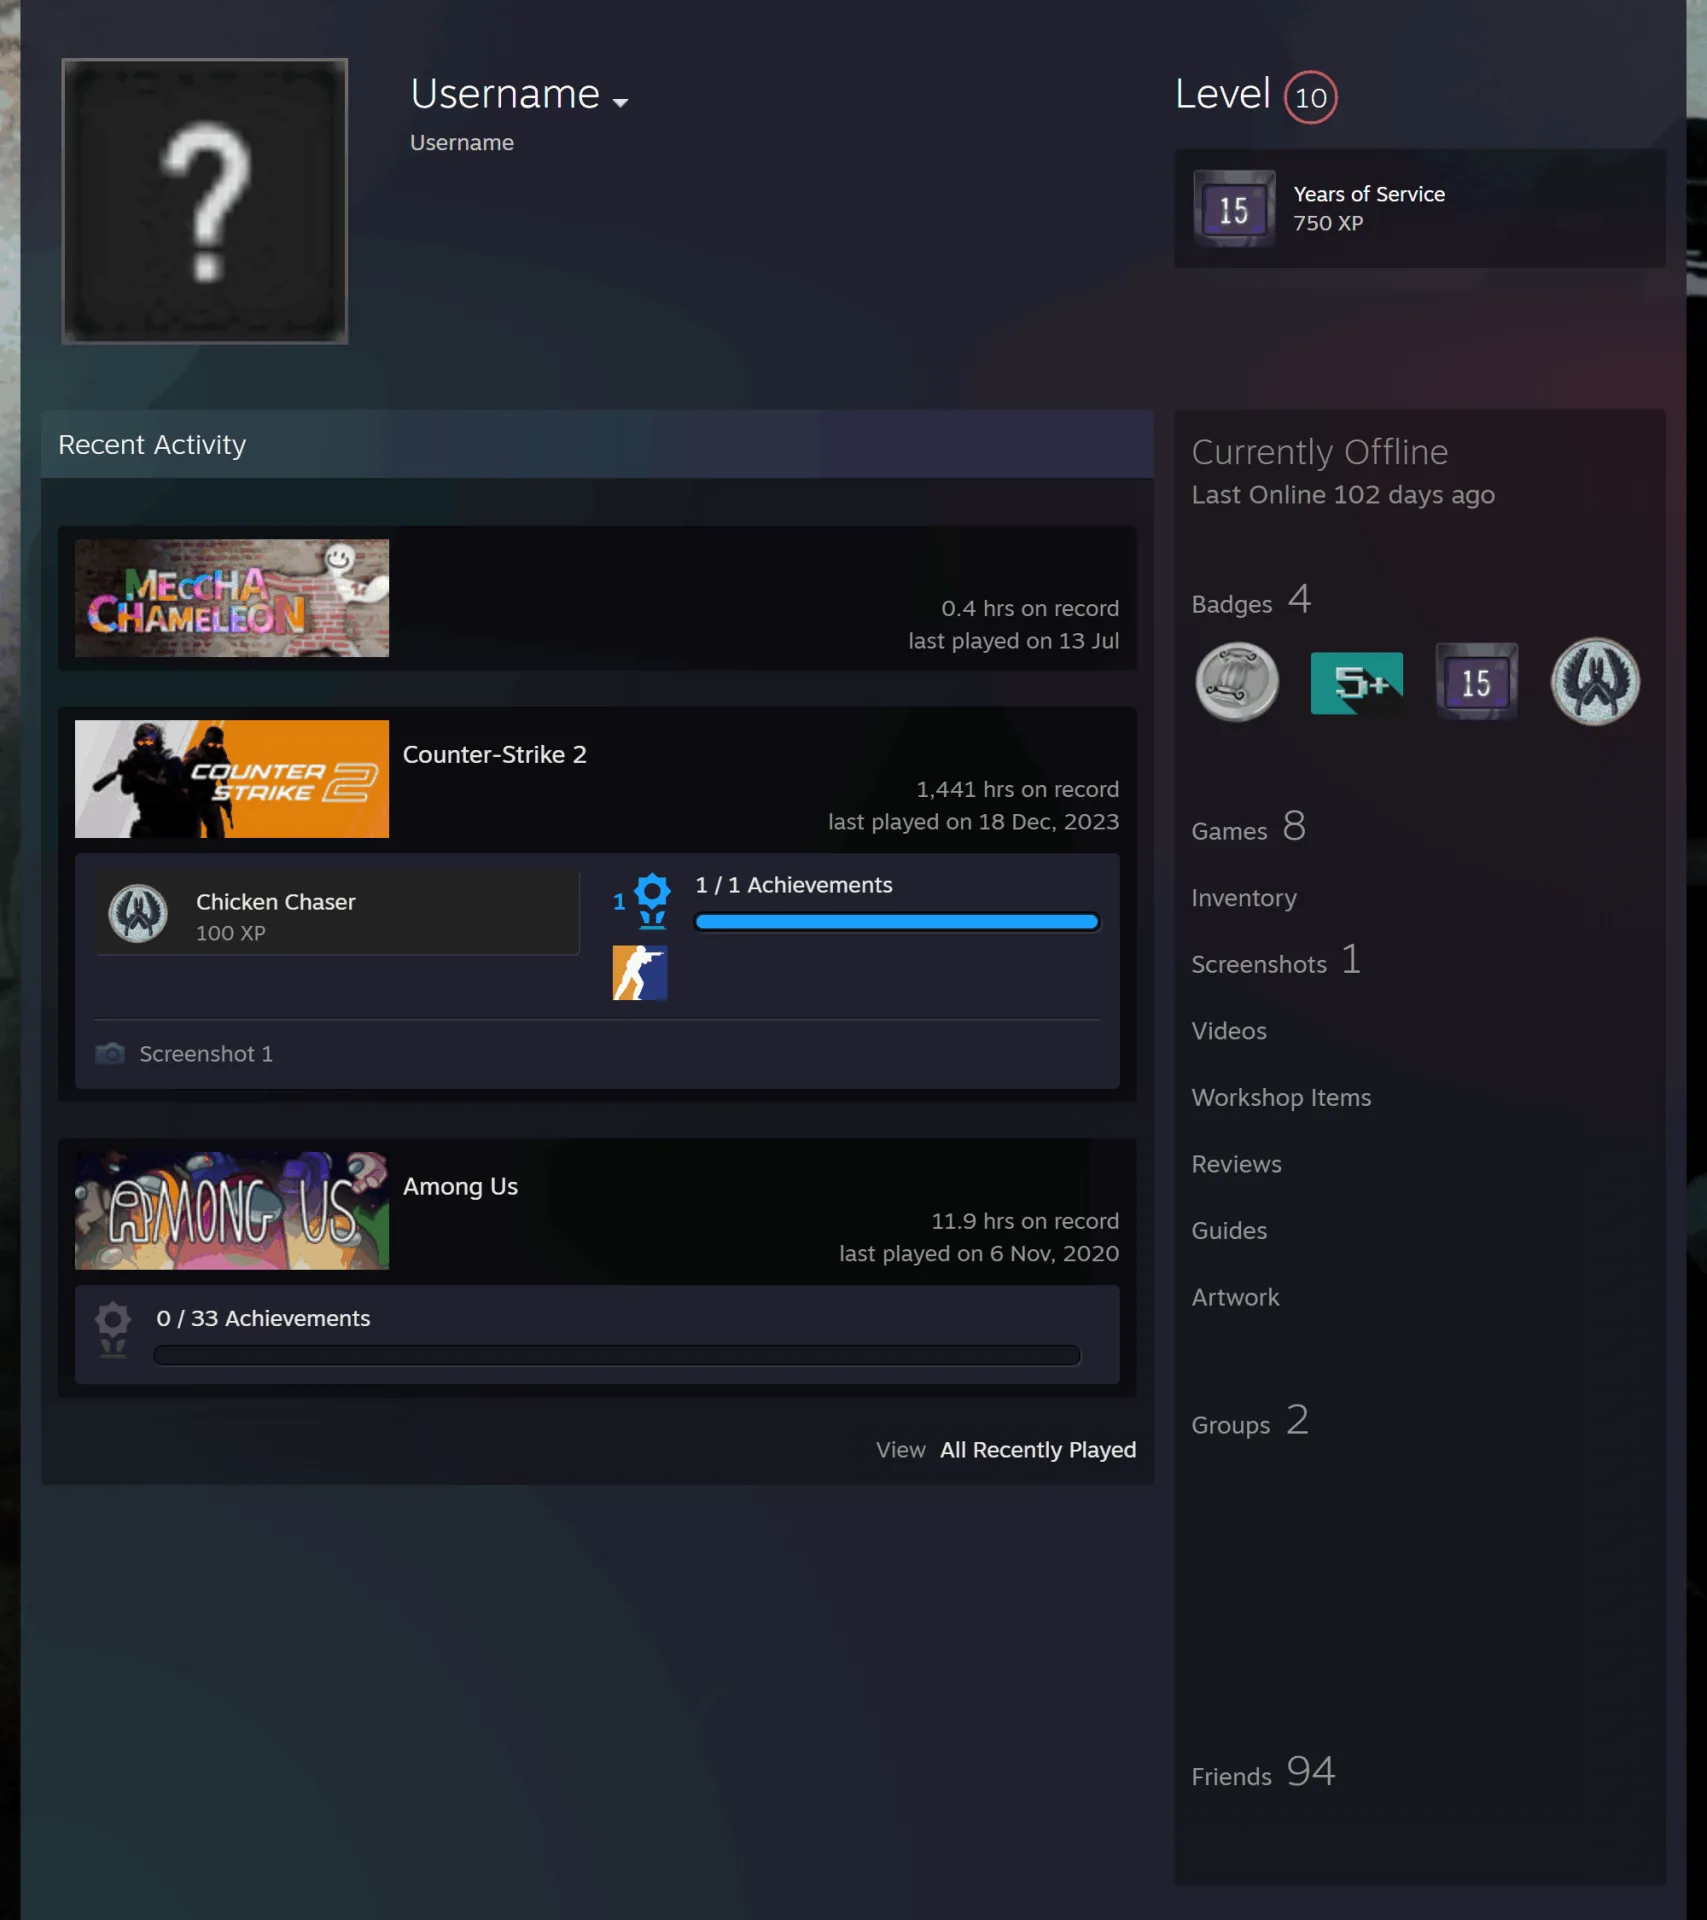Open the Counter-Strike achievement icon tile
Image resolution: width=1707 pixels, height=1920 pixels.
click(640, 973)
